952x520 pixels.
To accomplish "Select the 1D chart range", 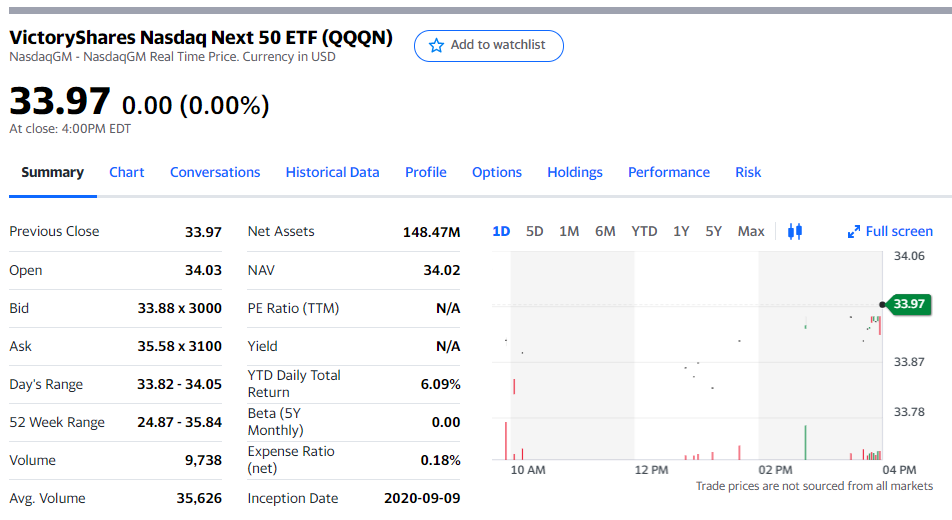I will pos(501,231).
